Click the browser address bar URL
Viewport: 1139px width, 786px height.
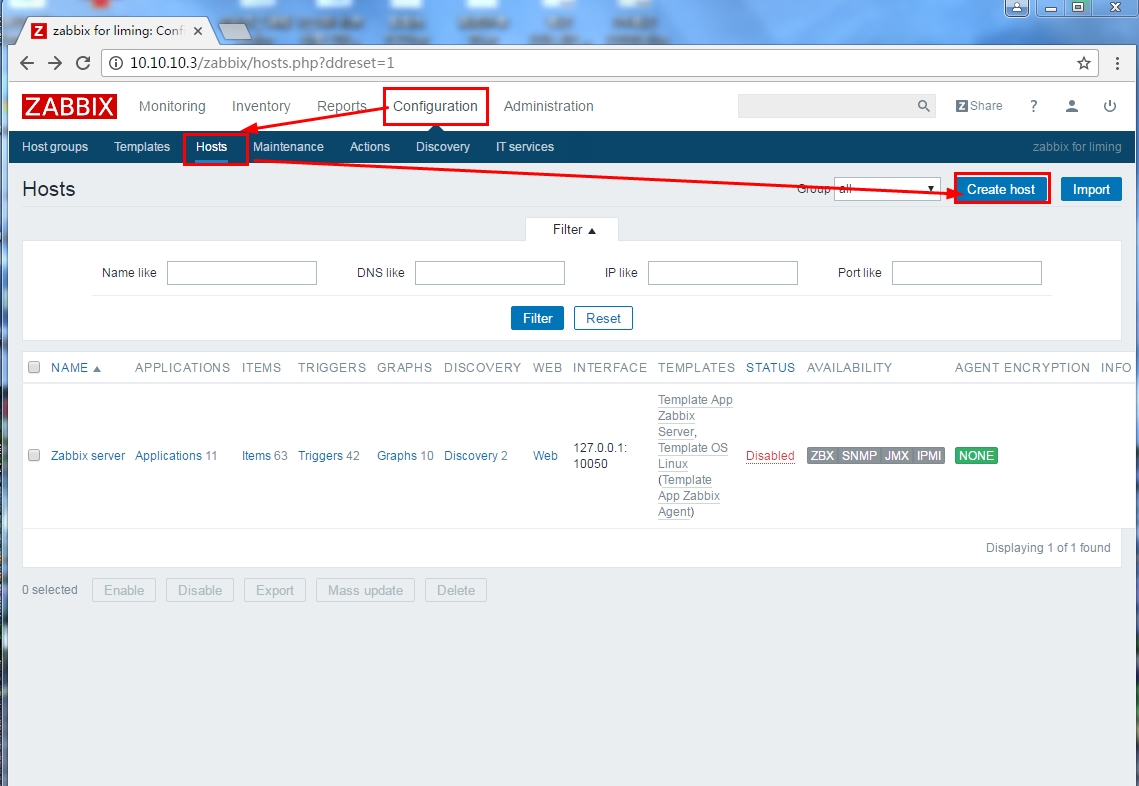(262, 63)
